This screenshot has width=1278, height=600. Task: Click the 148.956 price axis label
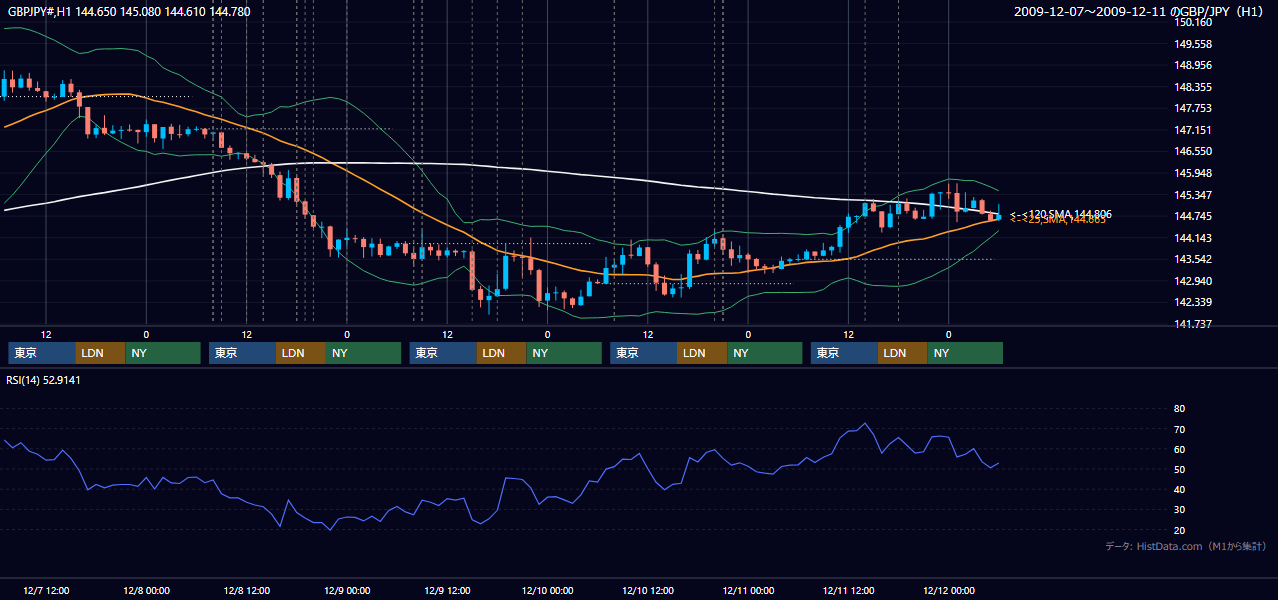(x=1193, y=65)
